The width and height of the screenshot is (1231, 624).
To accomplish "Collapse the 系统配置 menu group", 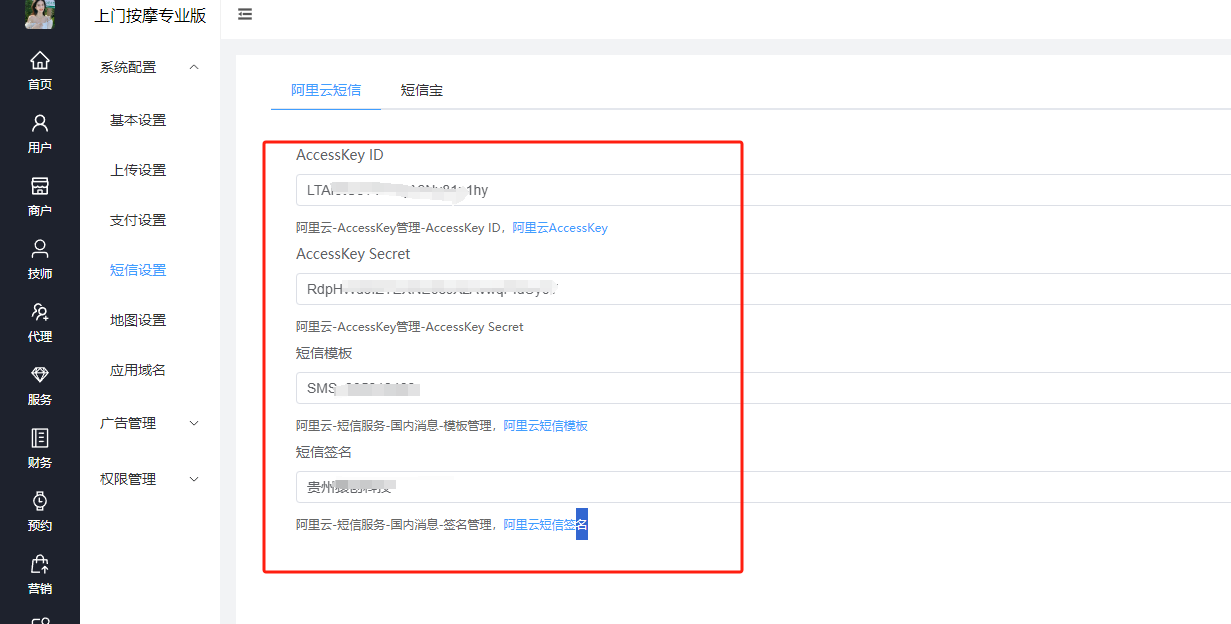I will pyautogui.click(x=150, y=67).
